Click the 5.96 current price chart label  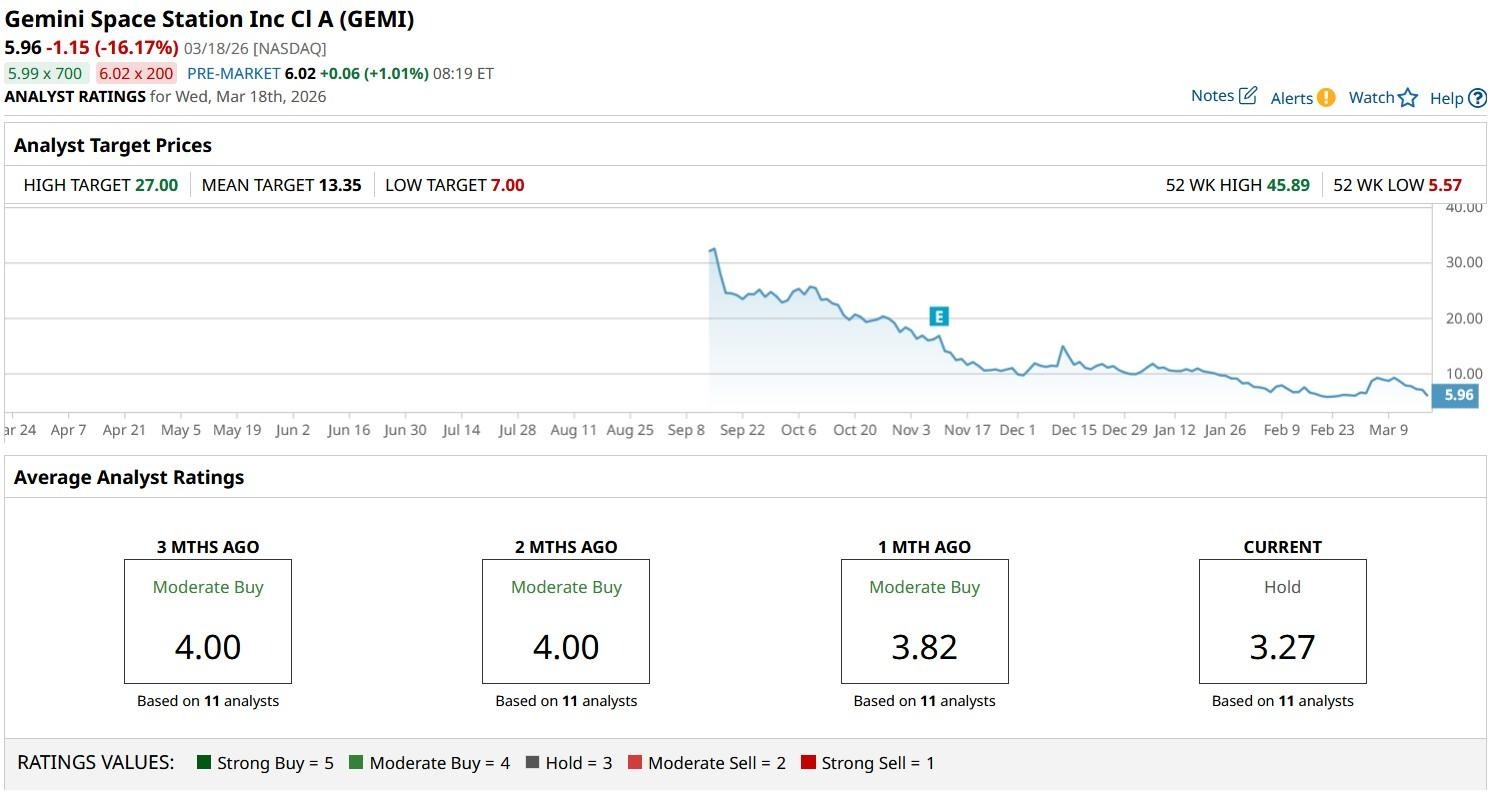pos(1458,395)
